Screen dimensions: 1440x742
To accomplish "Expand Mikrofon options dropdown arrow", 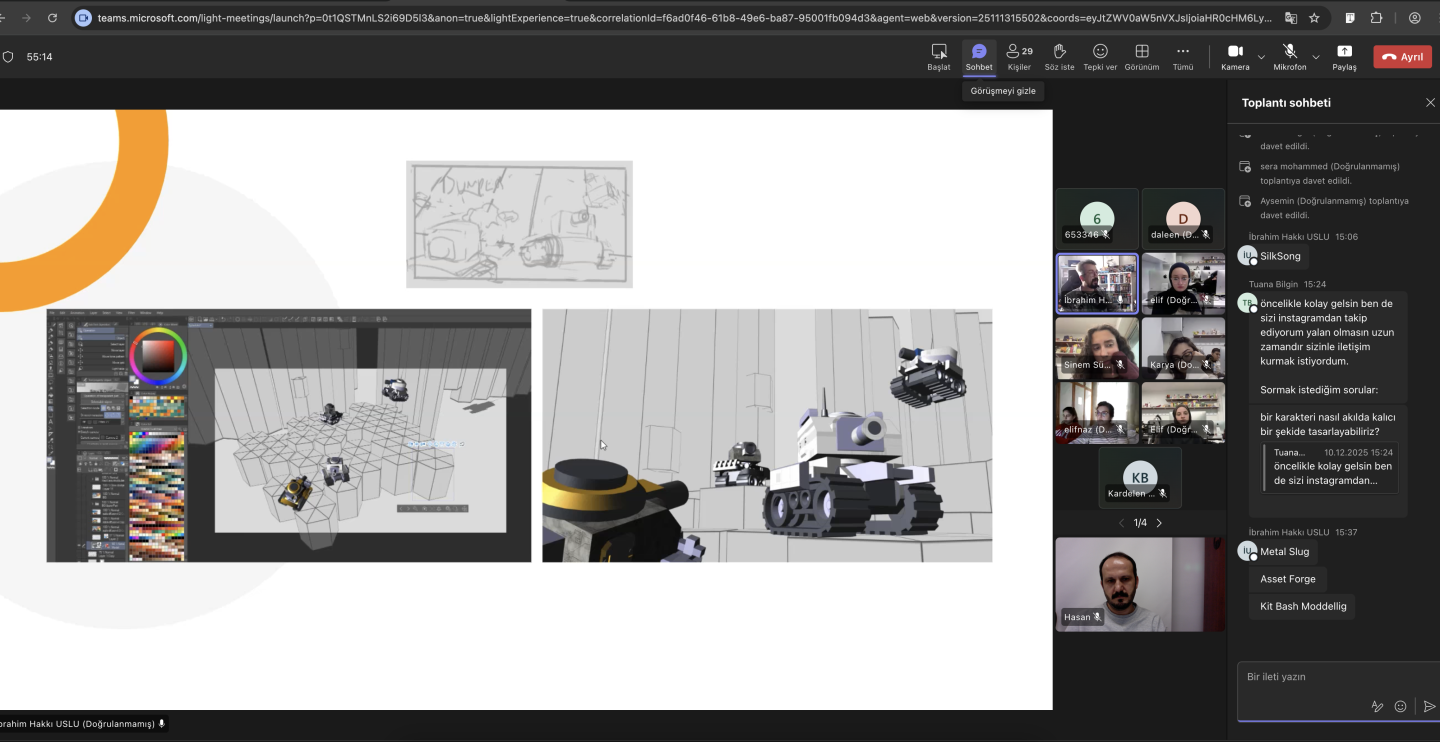I will click(1315, 57).
